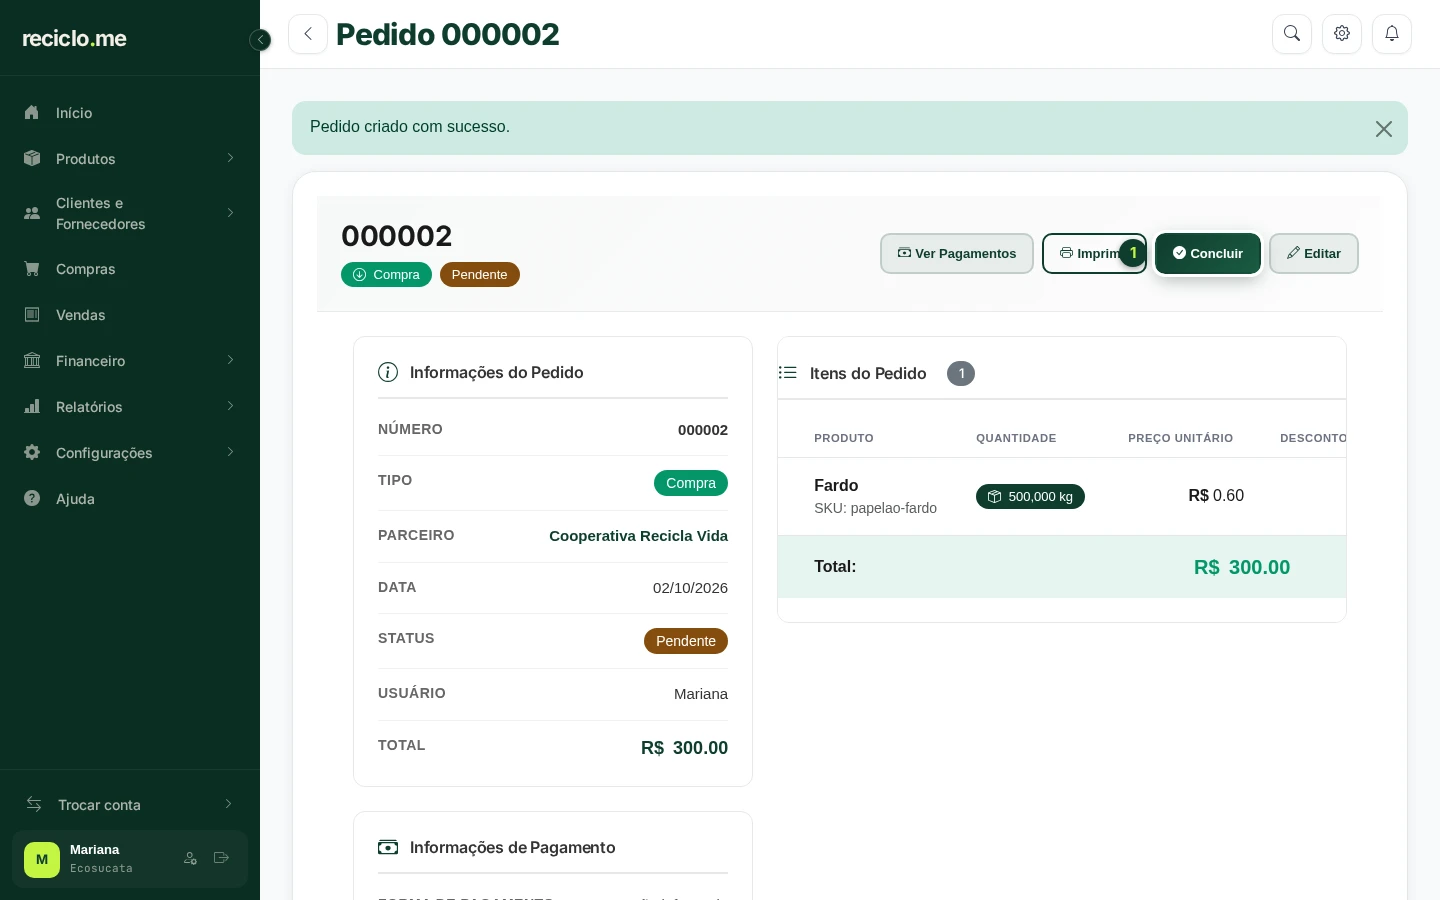Click the Pendente badge in STATUS row

tap(686, 641)
